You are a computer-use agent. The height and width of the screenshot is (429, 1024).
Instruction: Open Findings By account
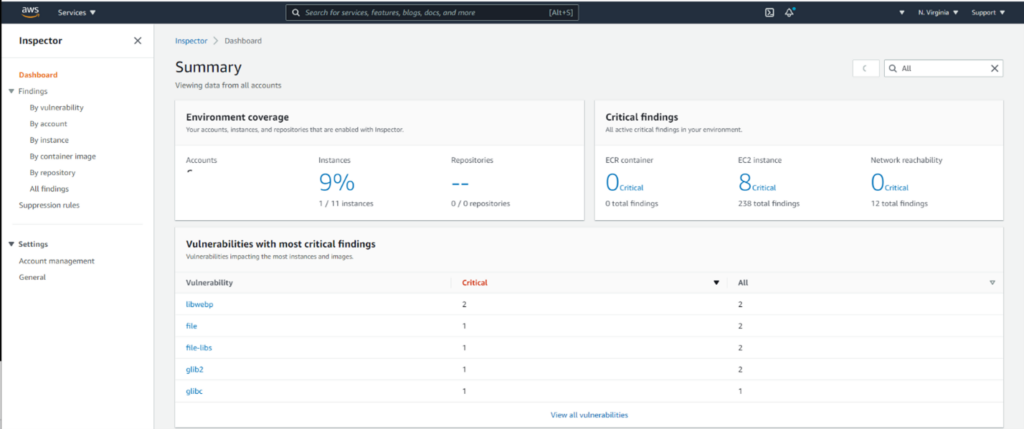tap(48, 124)
